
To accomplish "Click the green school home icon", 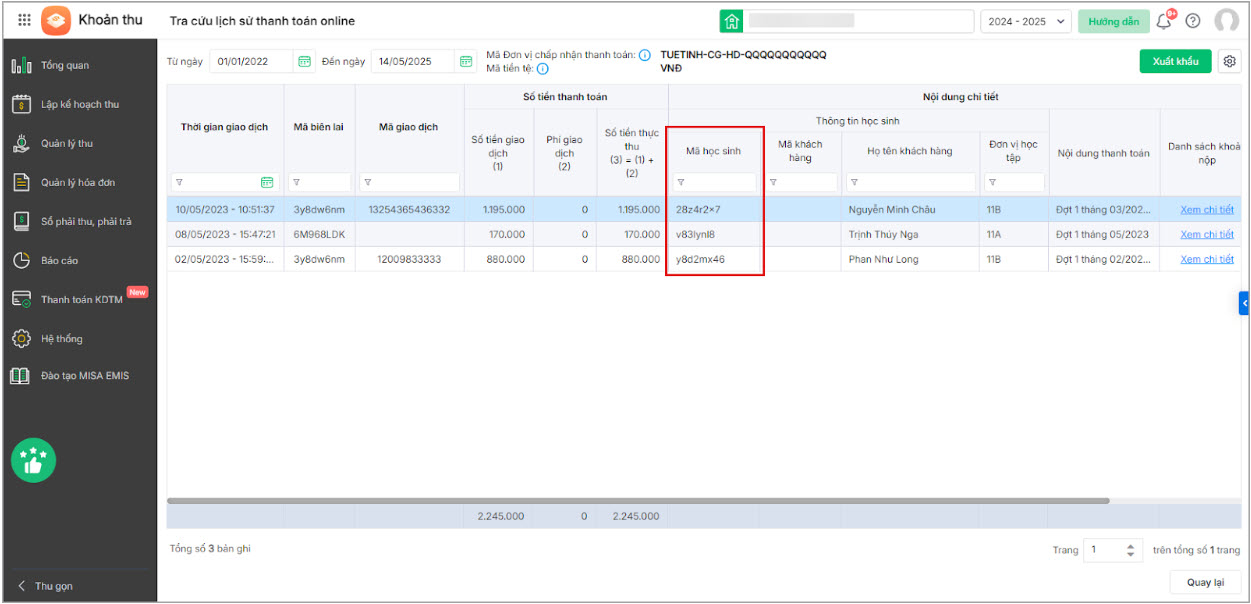I will 732,21.
